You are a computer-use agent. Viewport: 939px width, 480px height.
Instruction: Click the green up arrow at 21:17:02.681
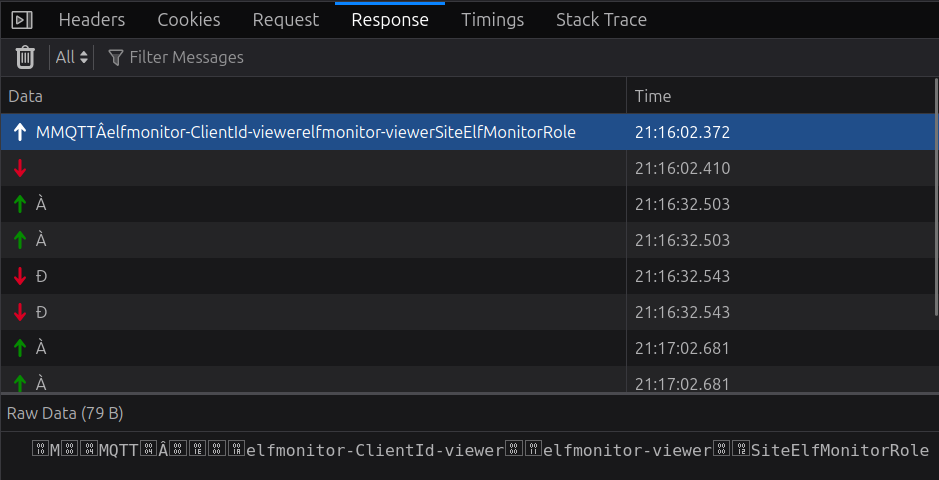click(20, 348)
